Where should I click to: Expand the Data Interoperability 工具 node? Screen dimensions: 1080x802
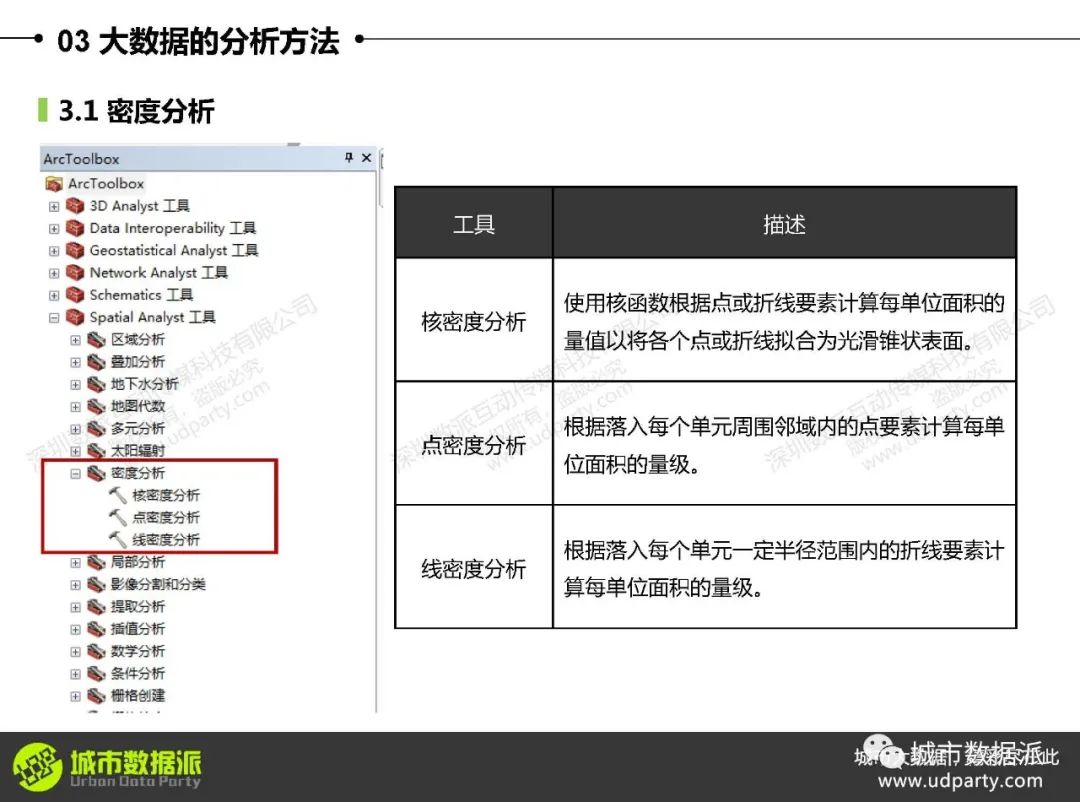pyautogui.click(x=54, y=229)
